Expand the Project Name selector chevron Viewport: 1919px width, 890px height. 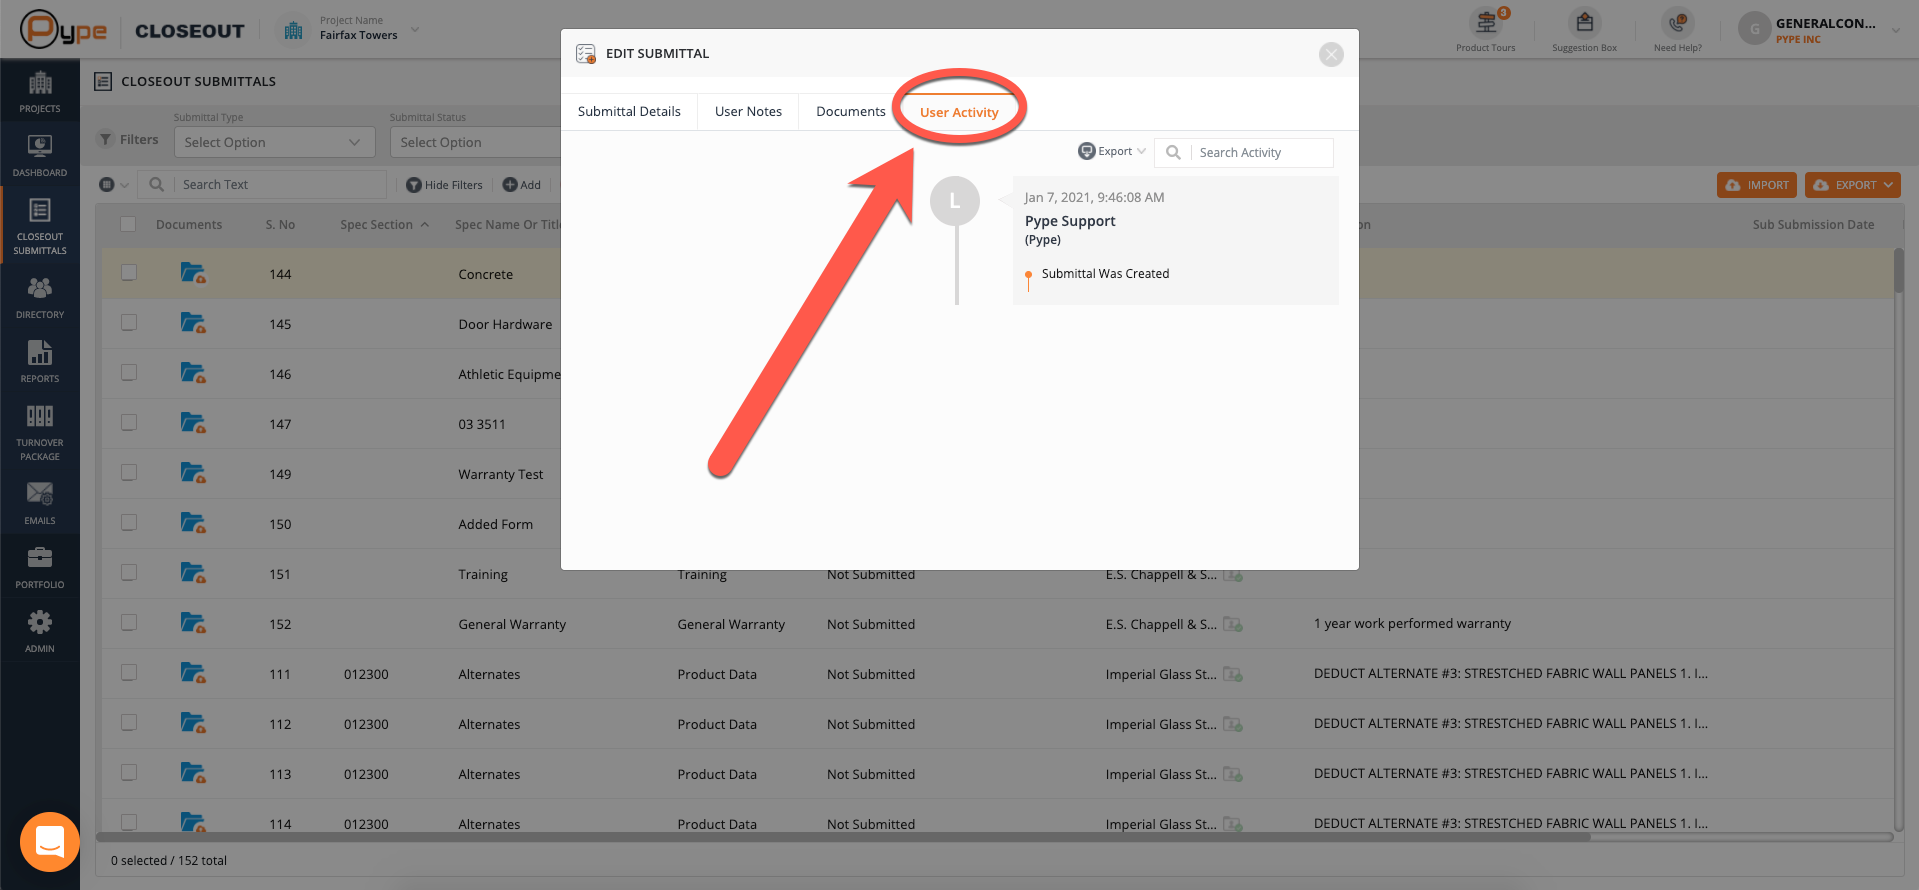click(415, 29)
